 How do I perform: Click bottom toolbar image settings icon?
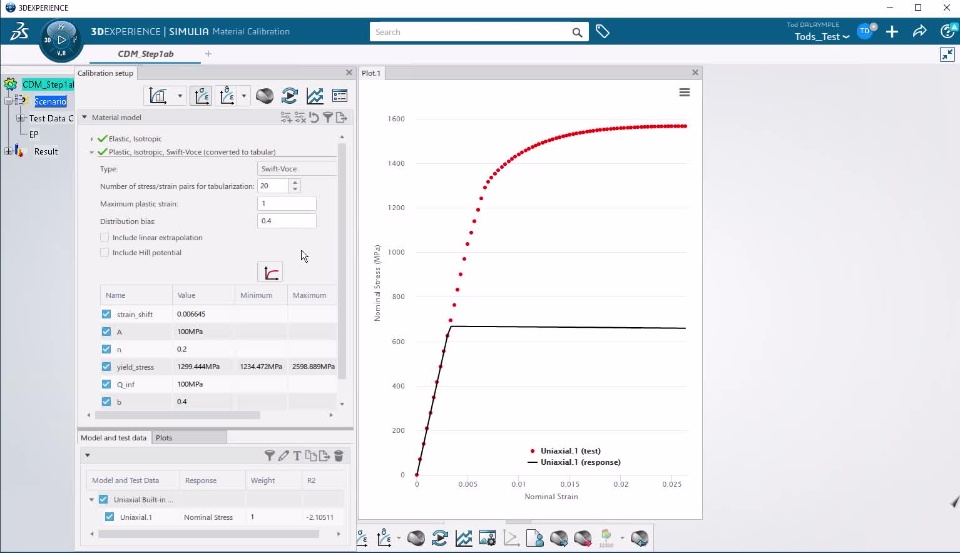pyautogui.click(x=487, y=538)
